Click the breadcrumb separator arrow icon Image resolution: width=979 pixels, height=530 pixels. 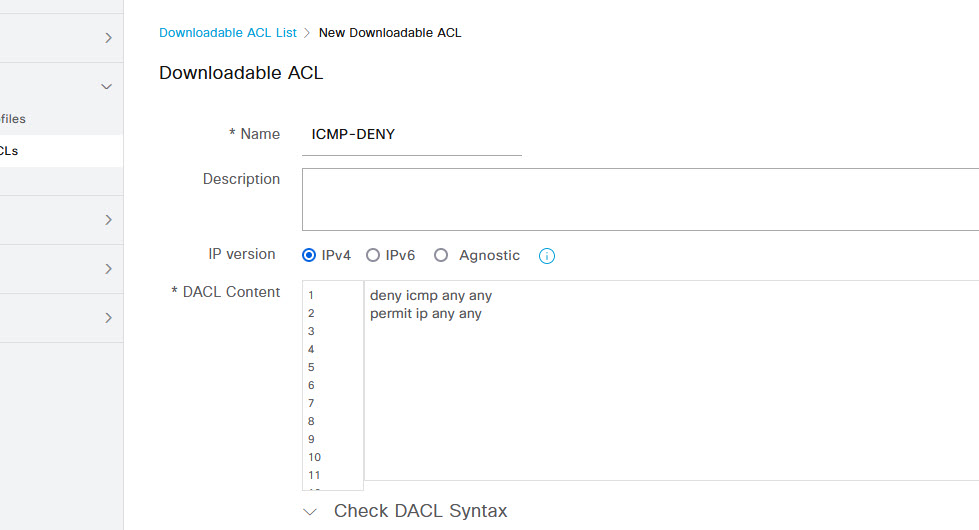coord(307,33)
